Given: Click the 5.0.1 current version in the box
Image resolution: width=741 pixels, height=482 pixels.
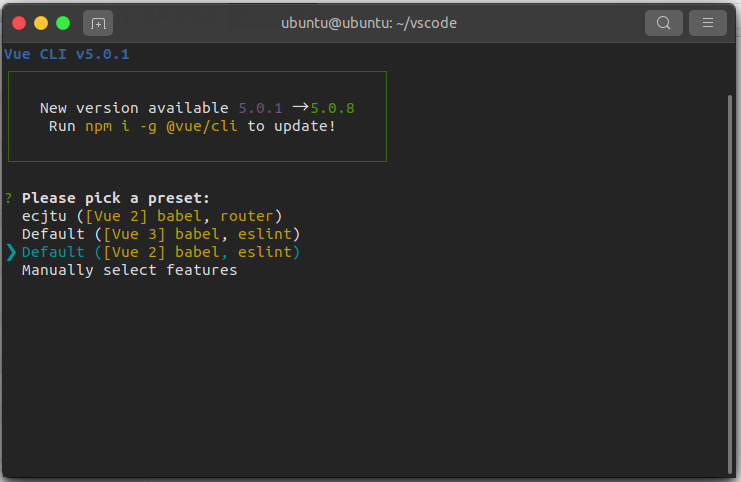Looking at the screenshot, I should (260, 109).
